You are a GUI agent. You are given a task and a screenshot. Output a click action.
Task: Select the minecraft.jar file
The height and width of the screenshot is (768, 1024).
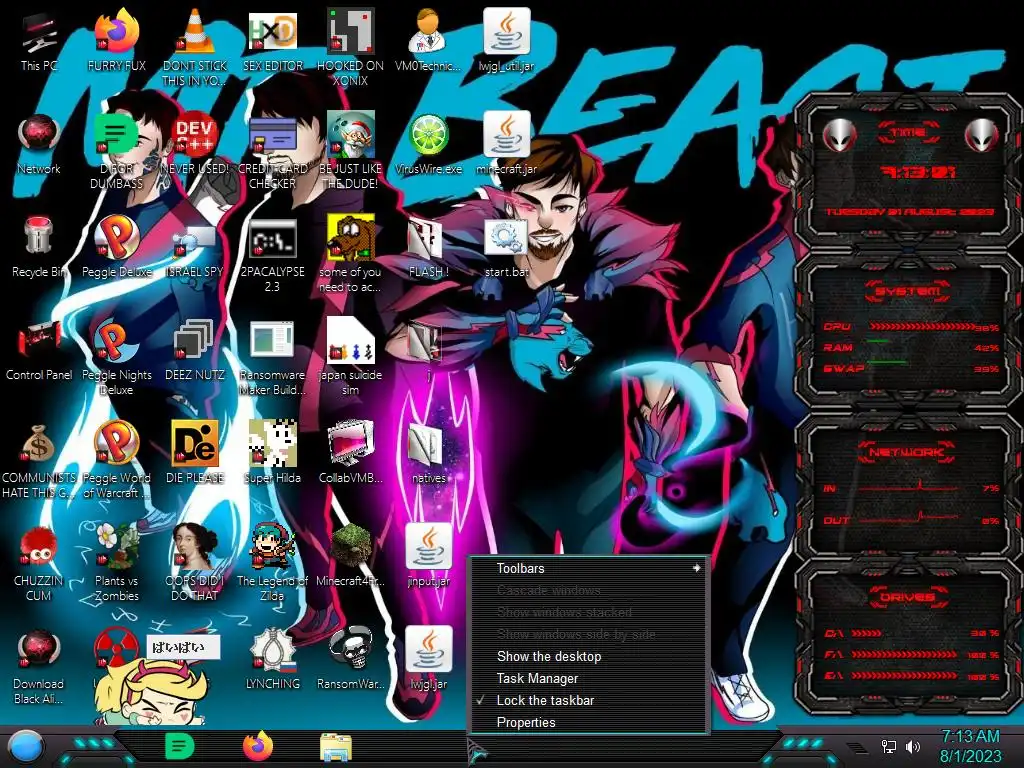coord(507,136)
